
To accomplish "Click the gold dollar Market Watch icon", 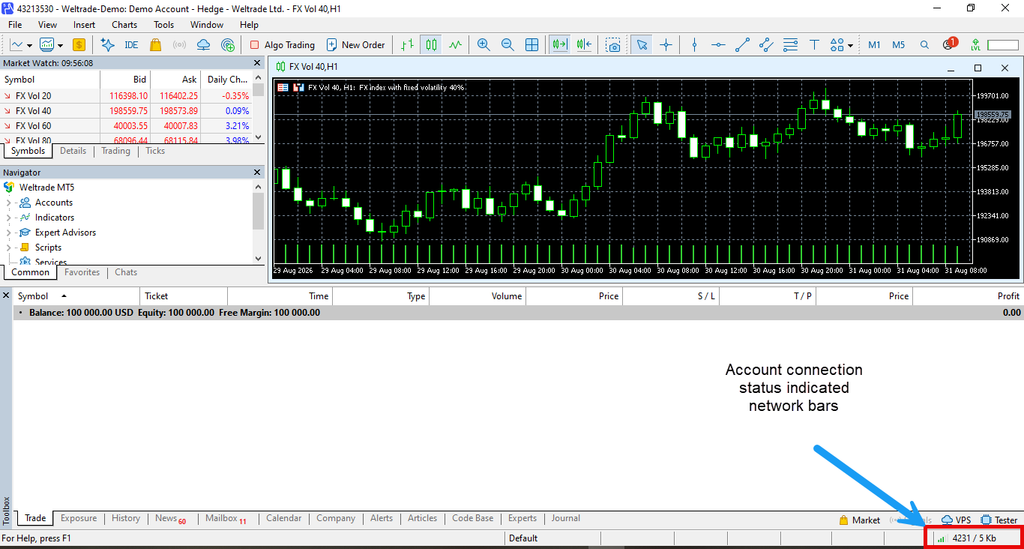I will point(79,45).
